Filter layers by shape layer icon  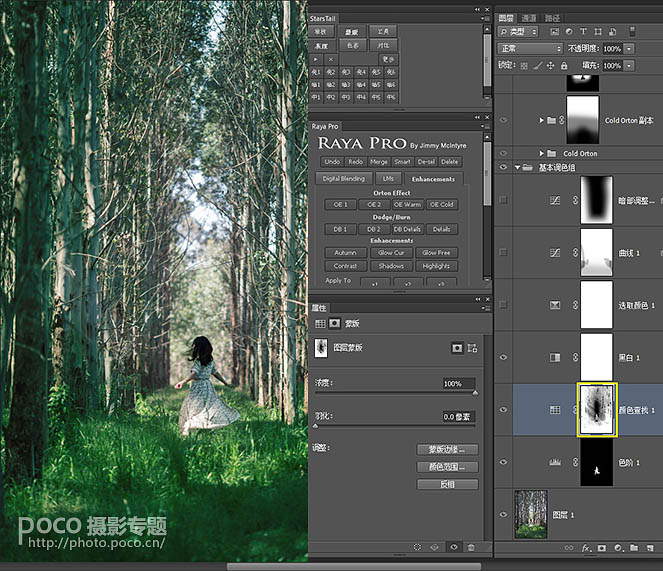click(x=598, y=32)
